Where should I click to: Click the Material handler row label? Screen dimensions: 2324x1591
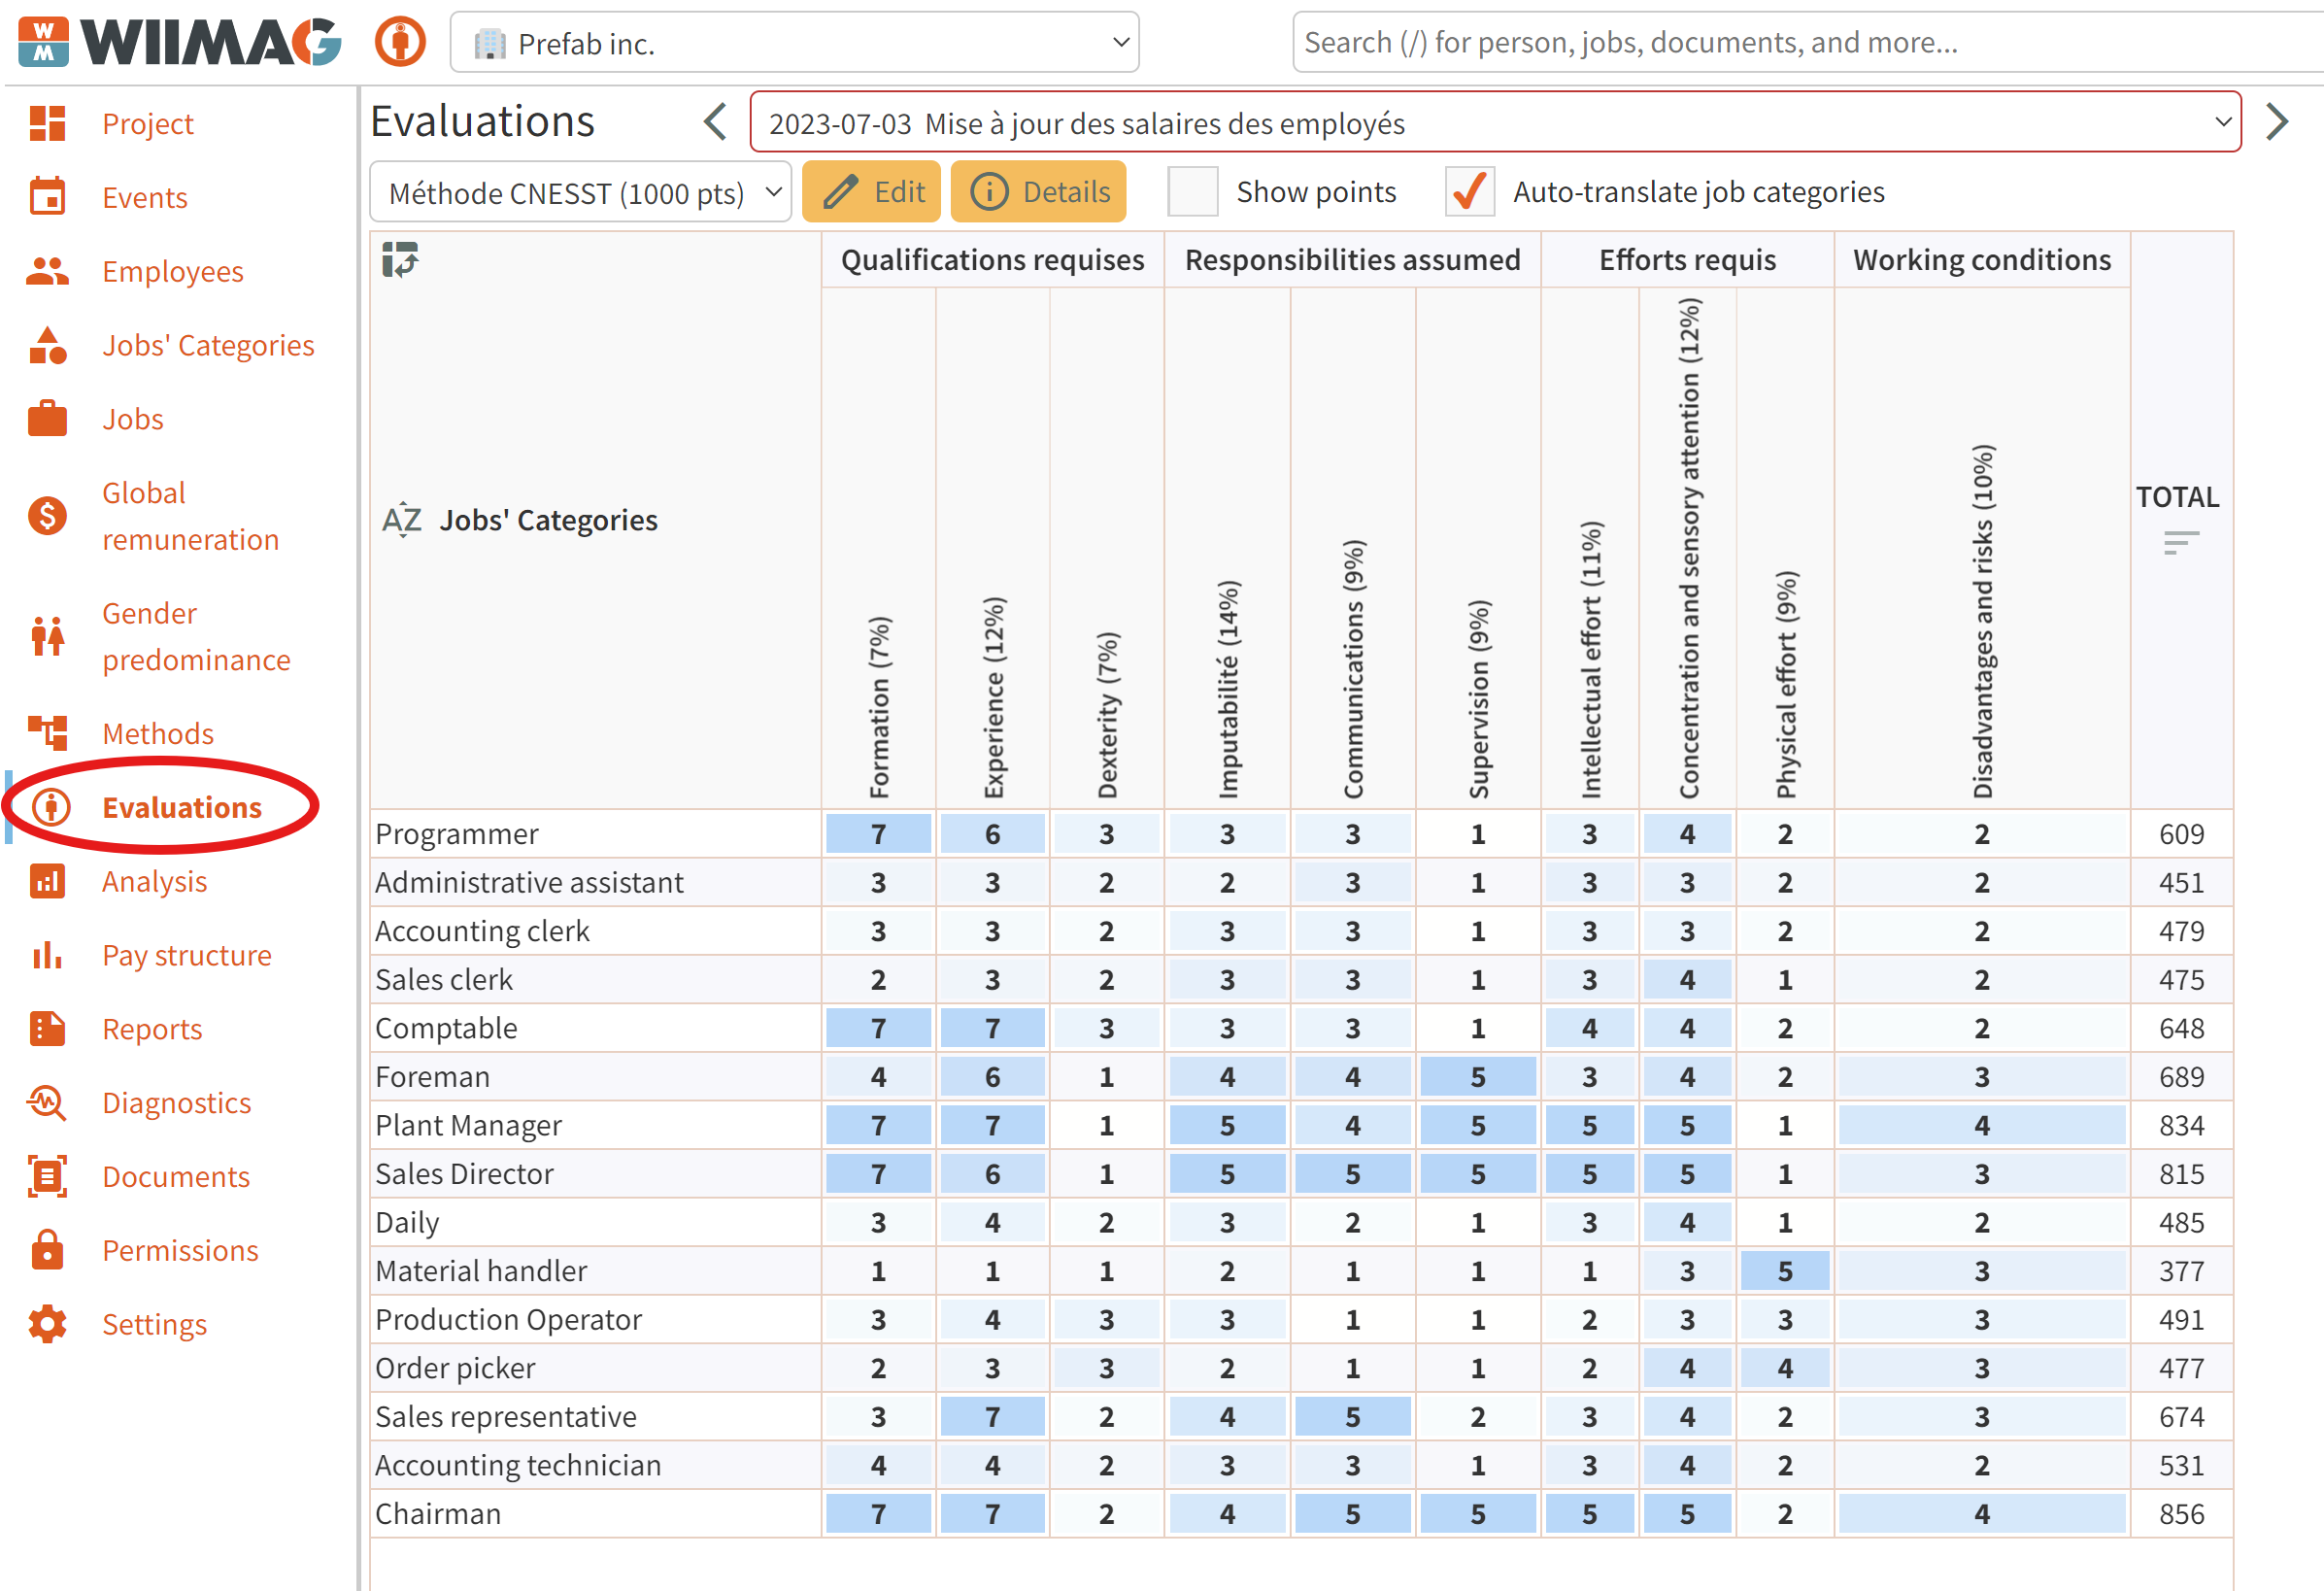481,1270
